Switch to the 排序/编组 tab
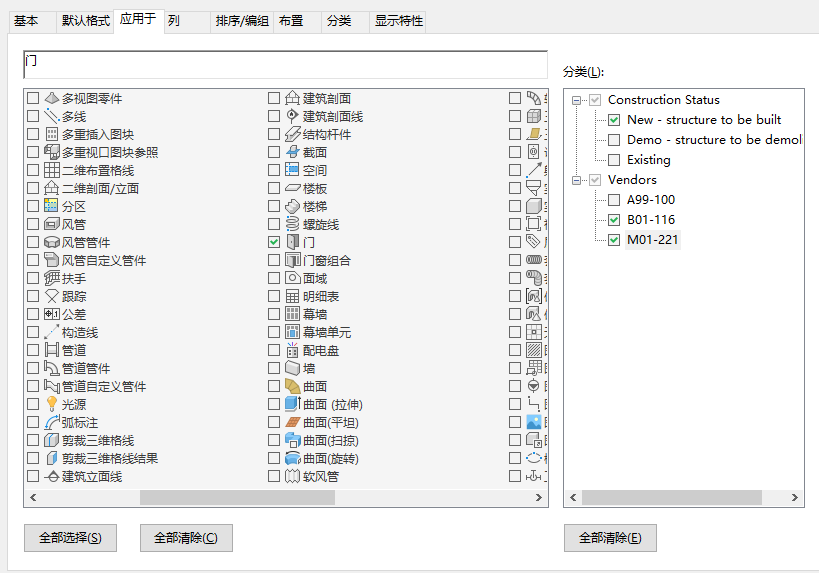The image size is (819, 573). coord(242,21)
